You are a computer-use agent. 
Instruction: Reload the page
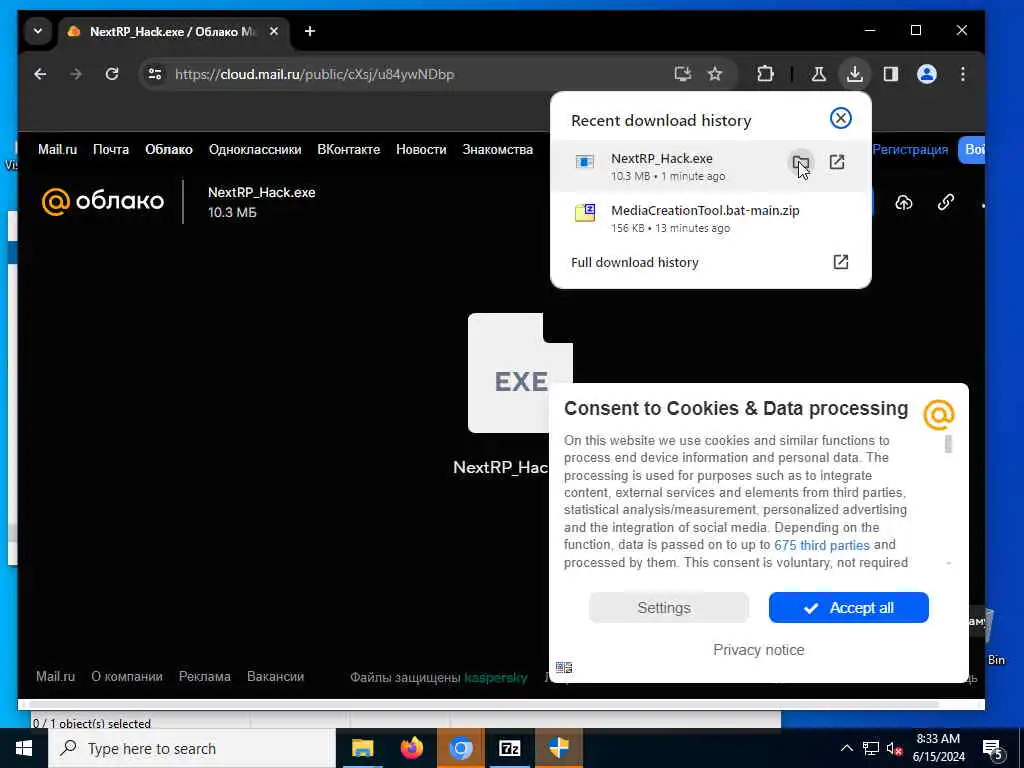pyautogui.click(x=112, y=74)
